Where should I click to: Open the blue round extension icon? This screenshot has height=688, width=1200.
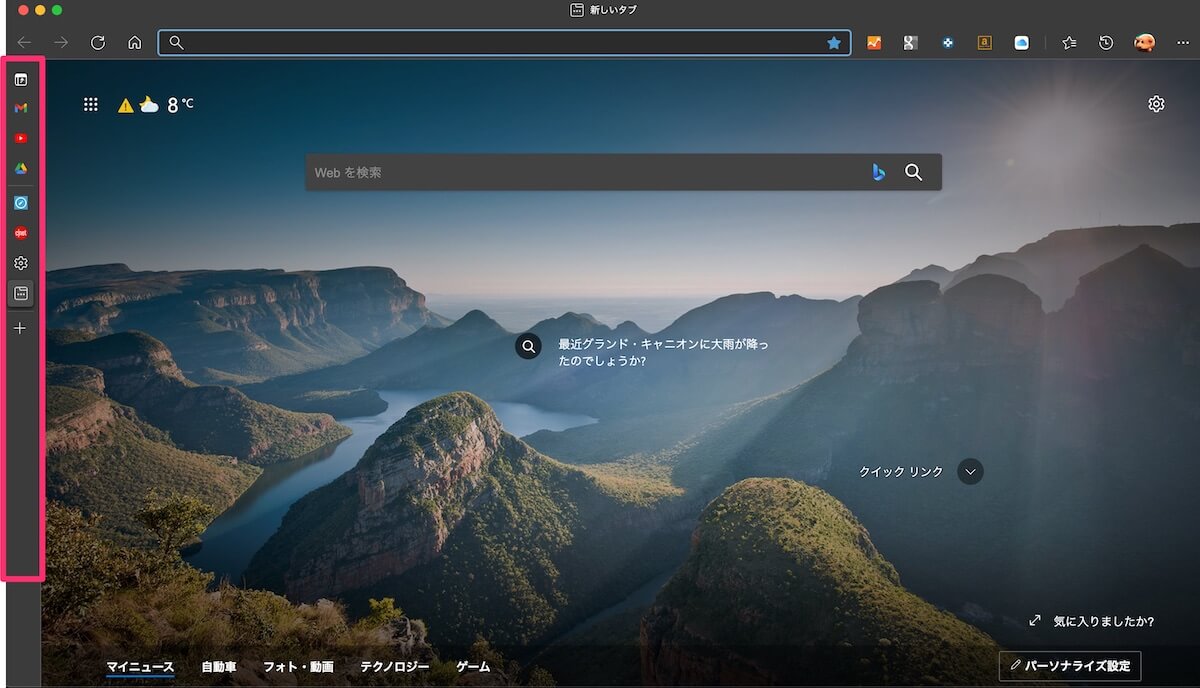948,43
